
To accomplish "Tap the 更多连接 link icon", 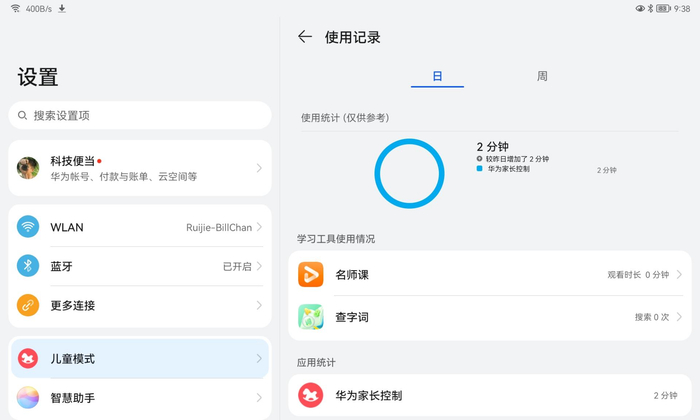I will (28, 305).
